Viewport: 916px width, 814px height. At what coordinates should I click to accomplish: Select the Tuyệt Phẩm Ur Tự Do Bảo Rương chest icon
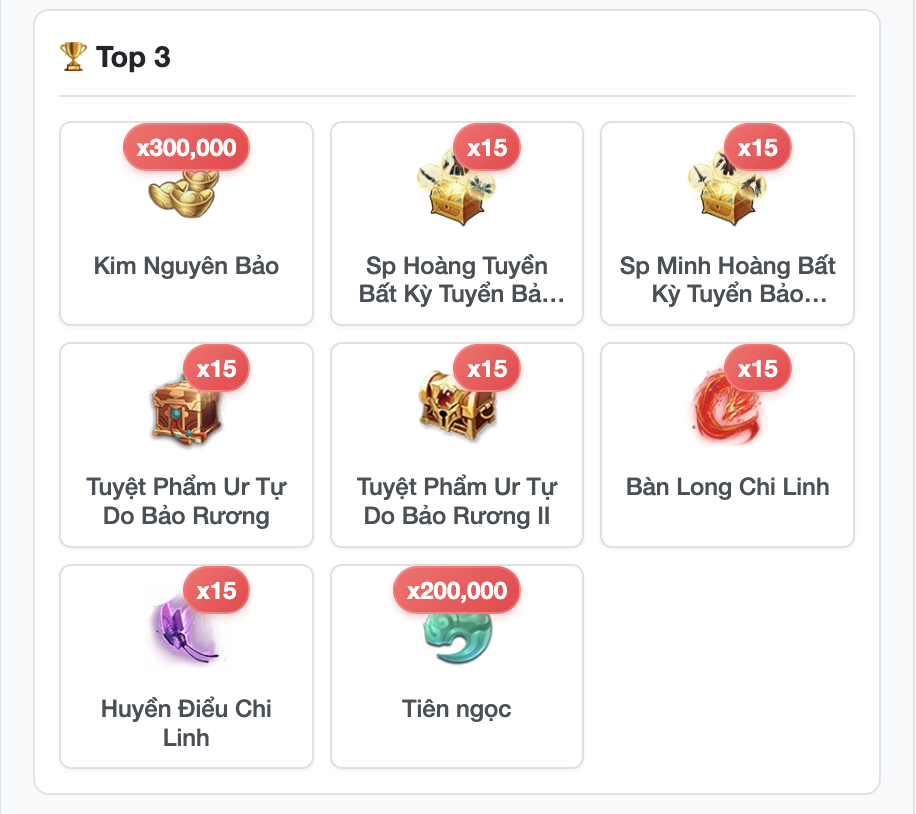point(186,409)
